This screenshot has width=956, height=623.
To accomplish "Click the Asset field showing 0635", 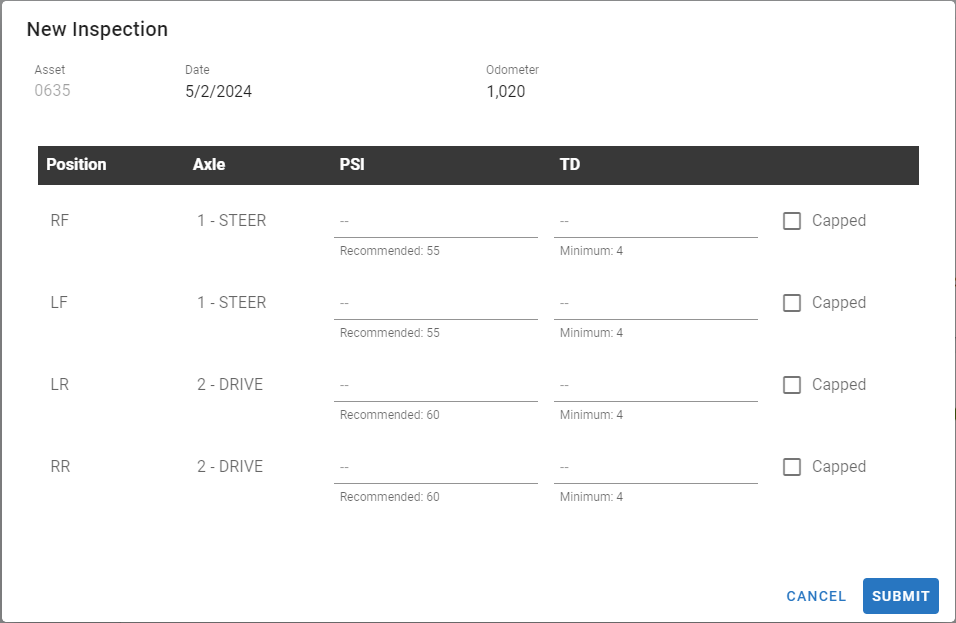I will coord(53,92).
